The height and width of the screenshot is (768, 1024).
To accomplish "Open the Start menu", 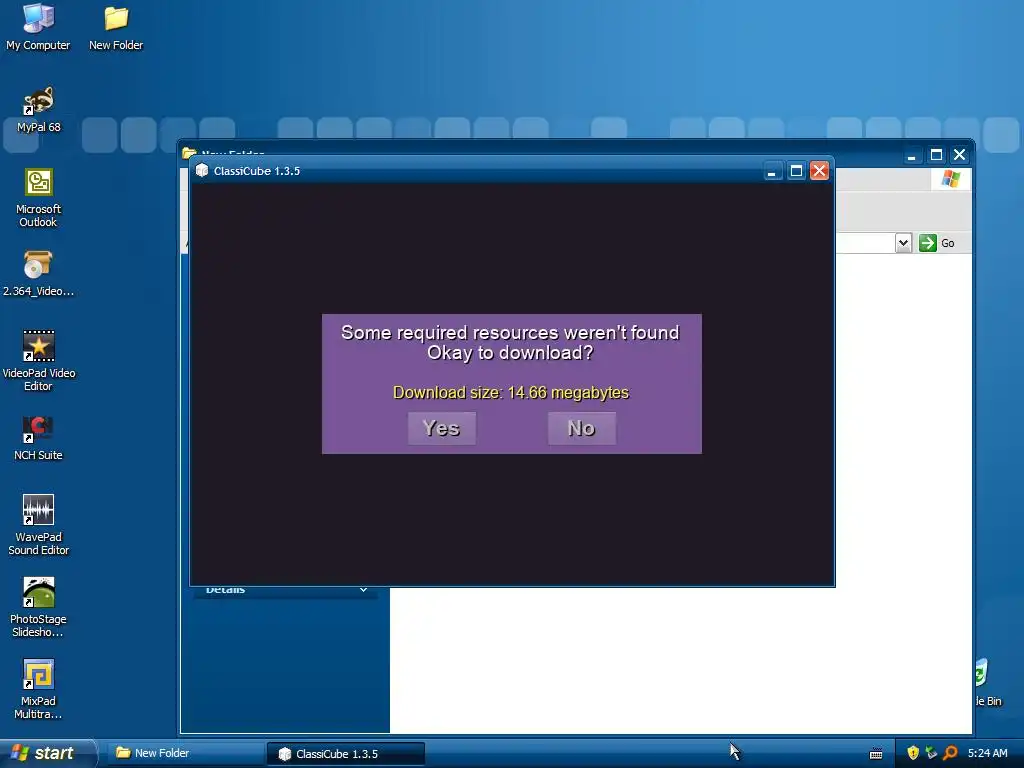I will point(47,753).
